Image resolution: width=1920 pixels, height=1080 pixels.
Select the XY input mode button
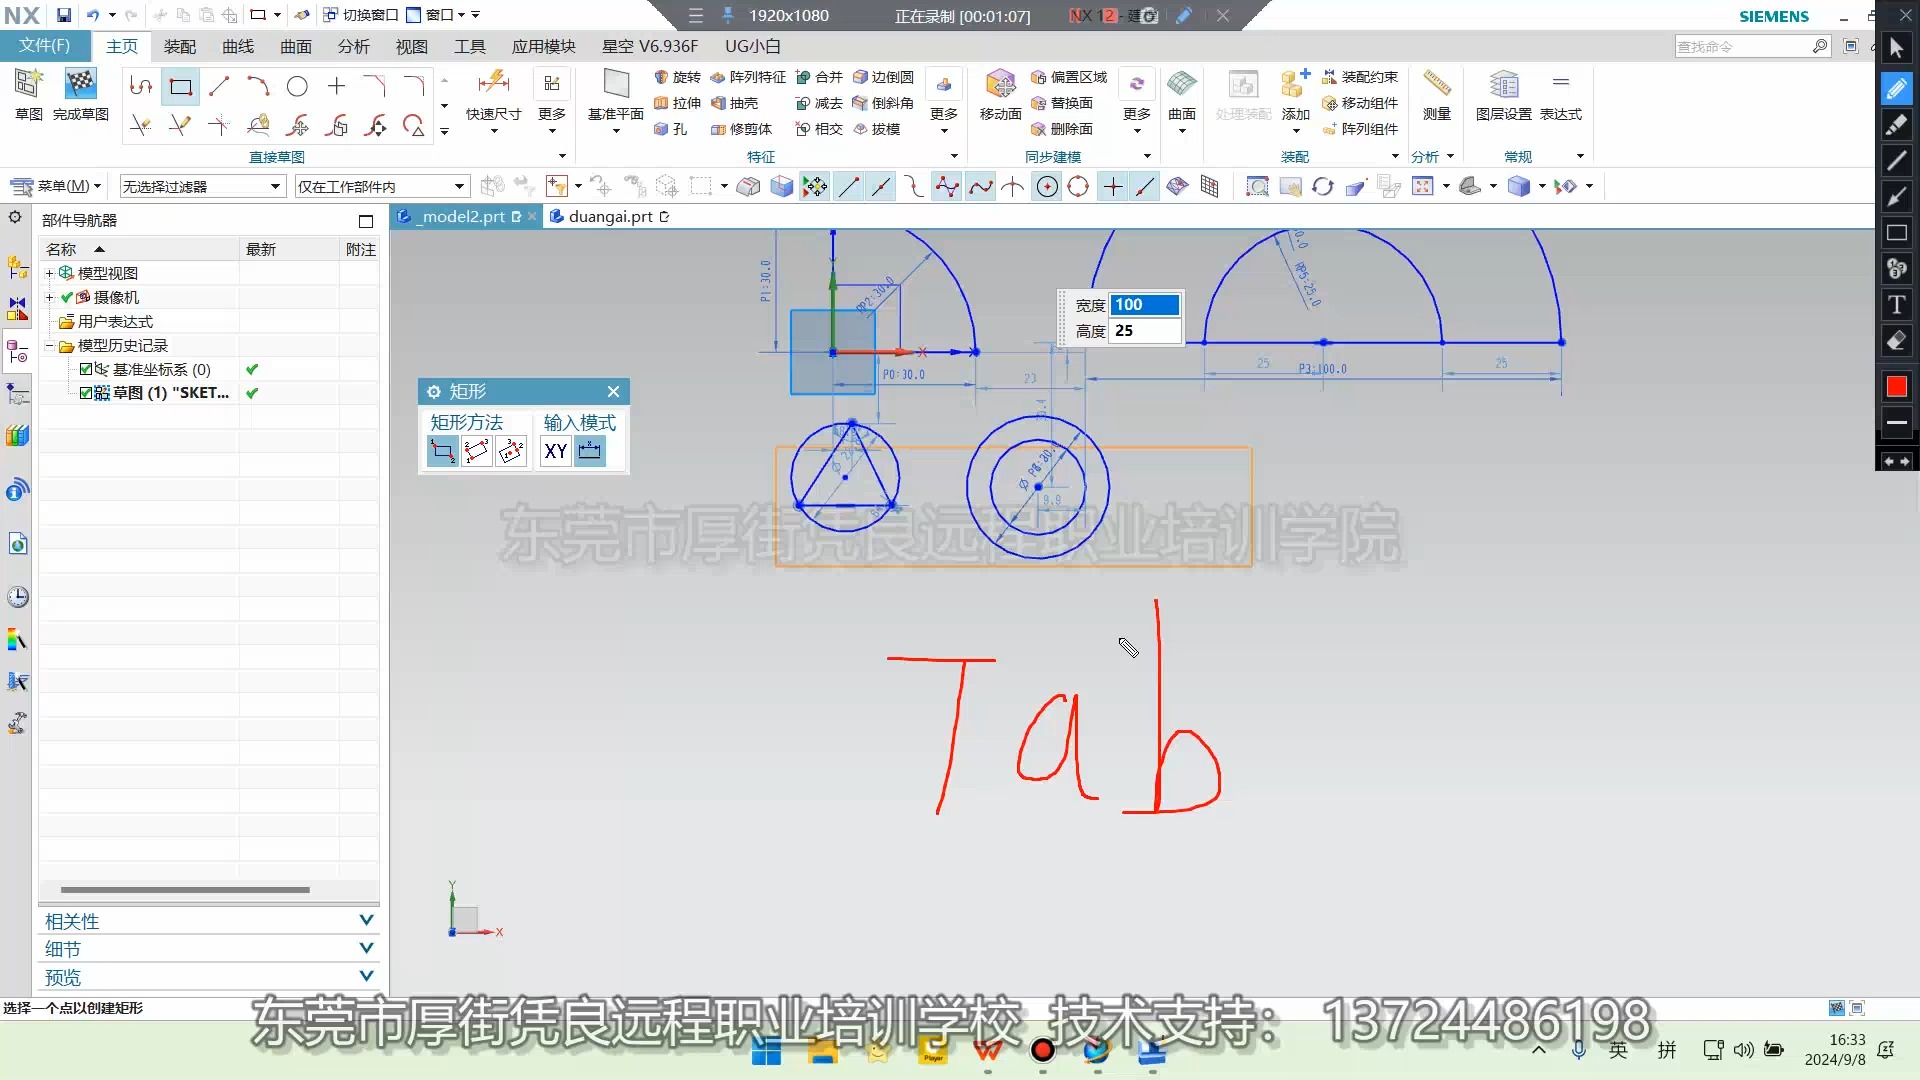556,451
